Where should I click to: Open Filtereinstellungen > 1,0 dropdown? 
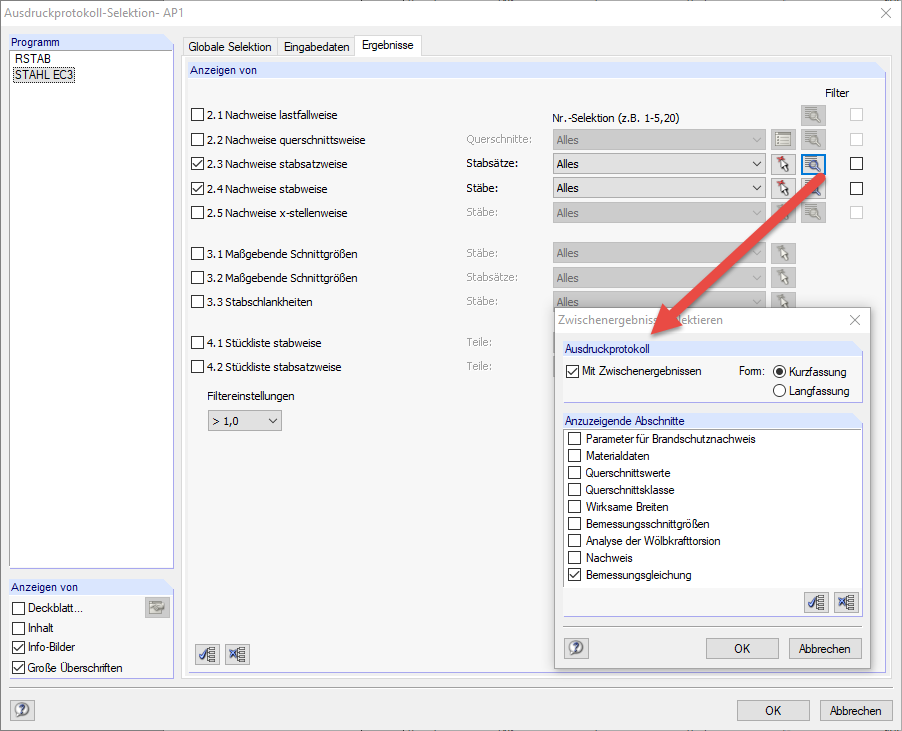point(244,421)
